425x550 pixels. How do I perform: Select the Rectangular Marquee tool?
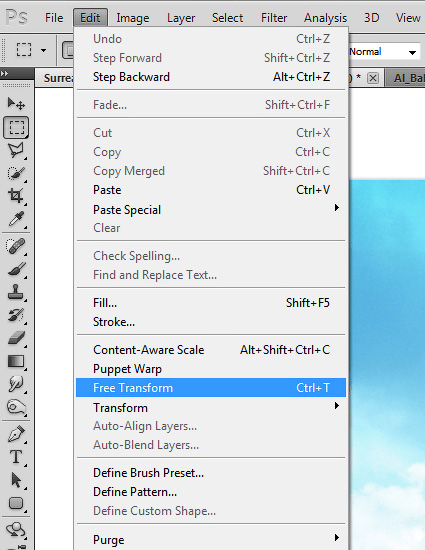[16, 127]
